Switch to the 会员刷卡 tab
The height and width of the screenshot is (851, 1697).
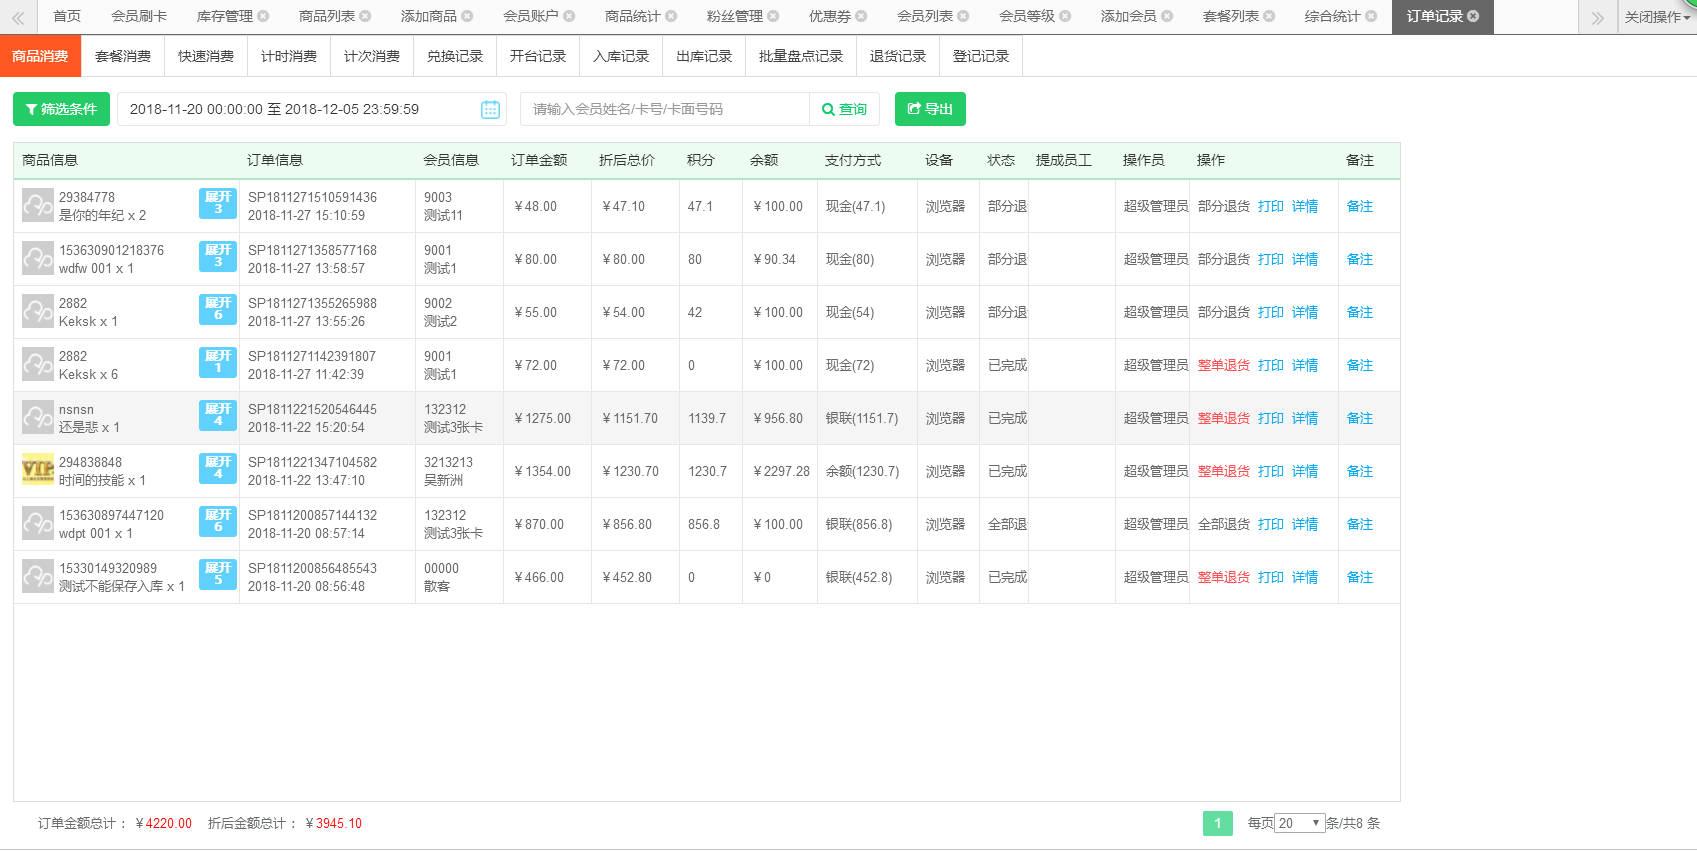pos(139,16)
